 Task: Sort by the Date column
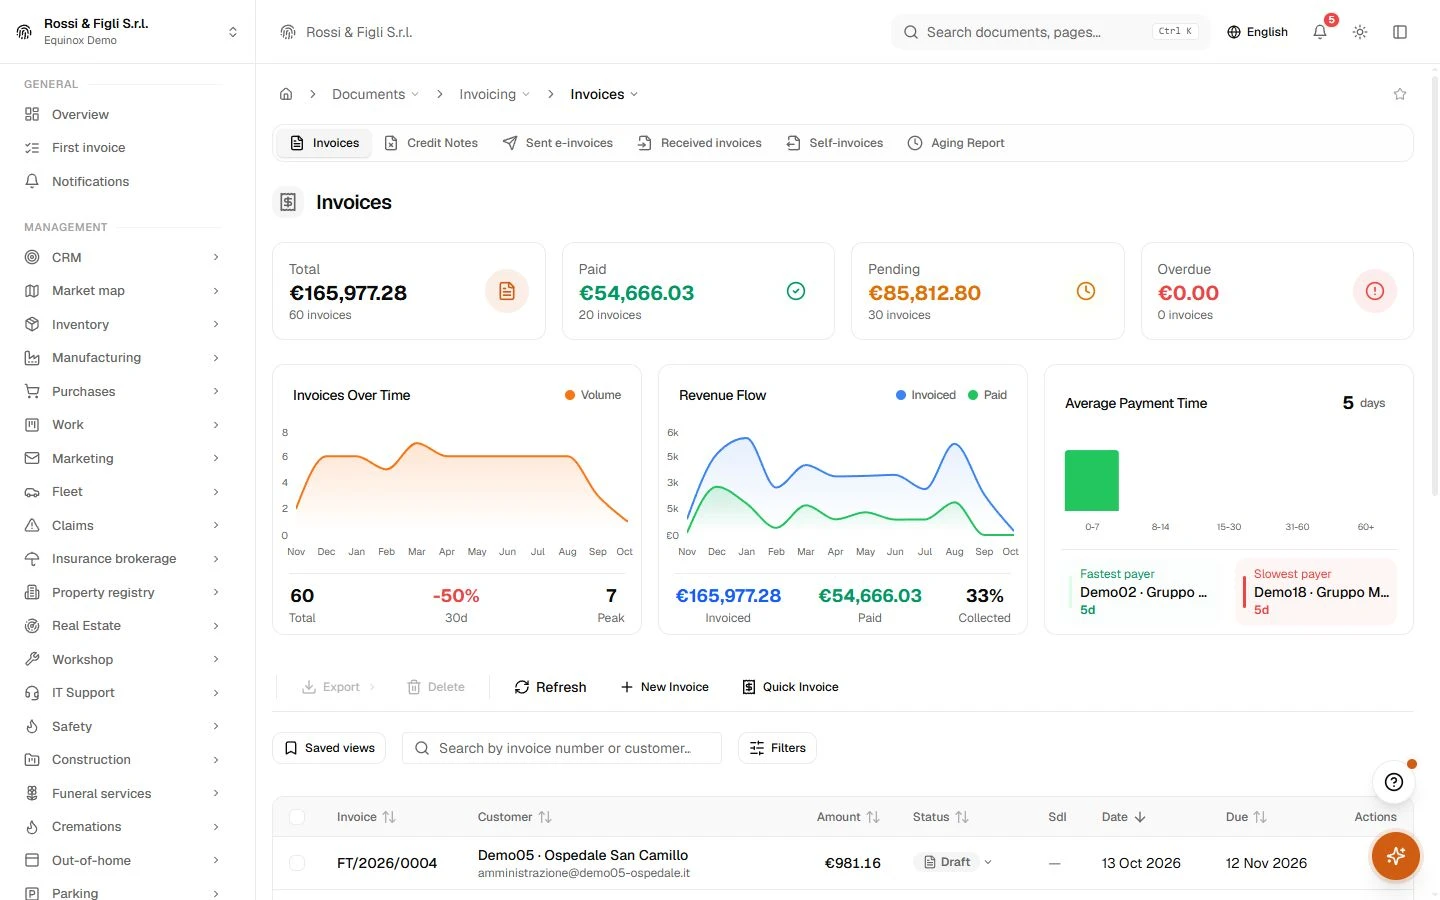1124,817
